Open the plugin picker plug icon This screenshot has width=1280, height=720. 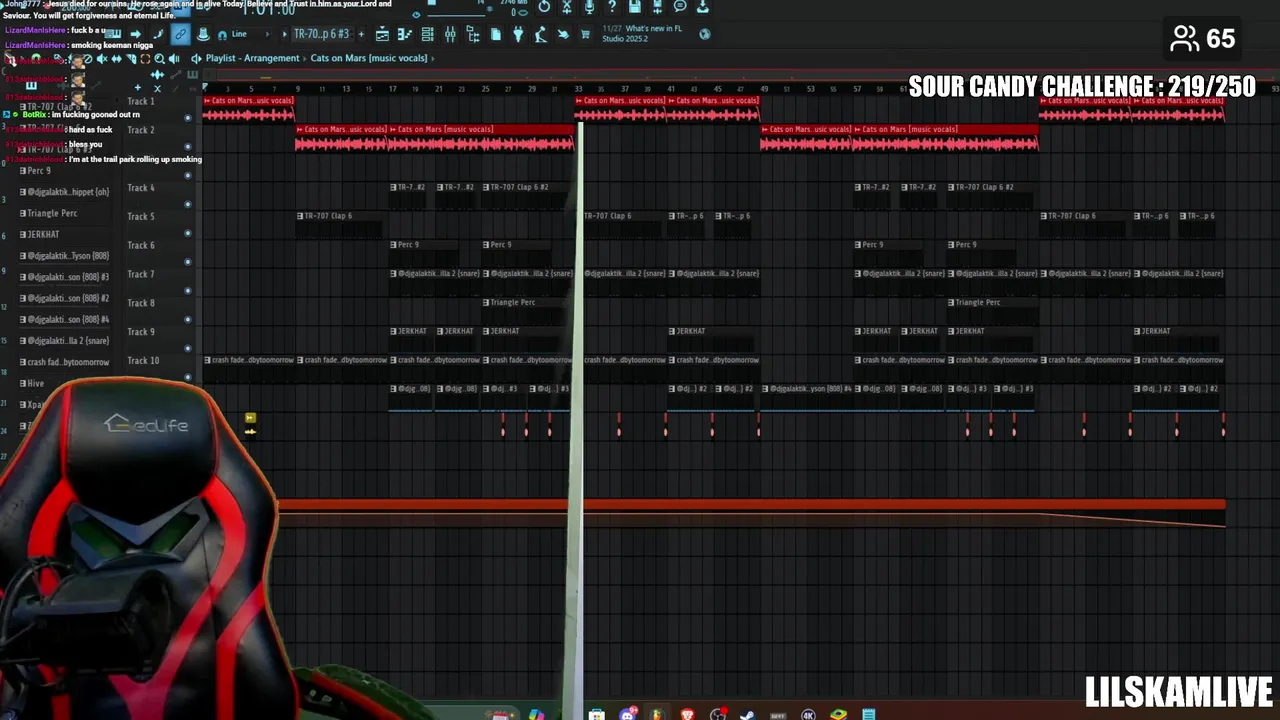coord(518,34)
